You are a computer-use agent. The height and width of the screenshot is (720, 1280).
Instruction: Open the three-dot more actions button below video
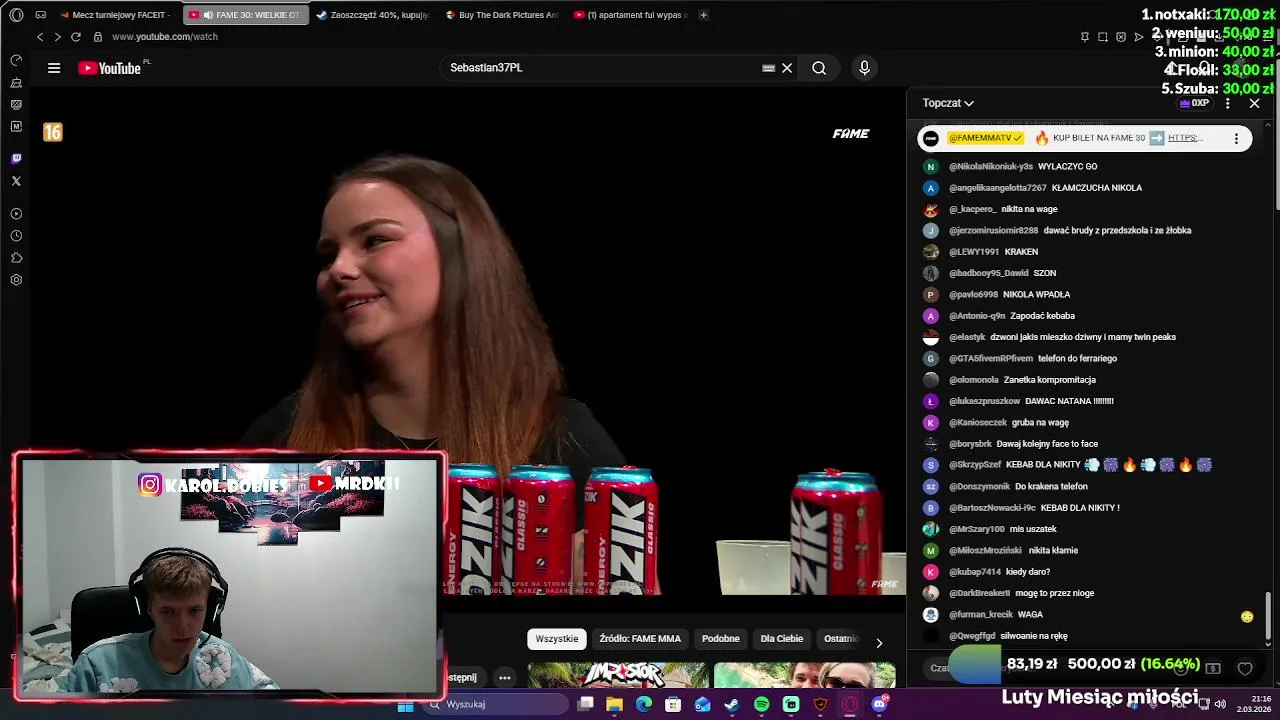pyautogui.click(x=505, y=678)
